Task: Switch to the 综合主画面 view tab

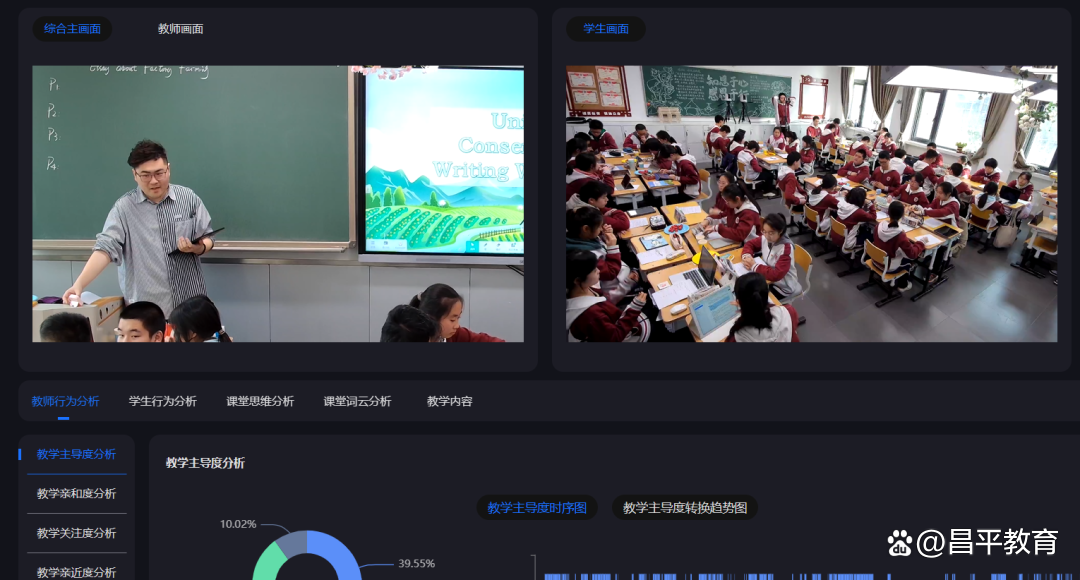Action: click(72, 29)
